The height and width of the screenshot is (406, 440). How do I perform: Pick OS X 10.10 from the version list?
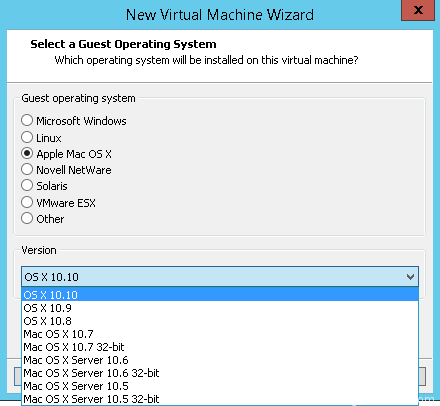(x=220, y=295)
